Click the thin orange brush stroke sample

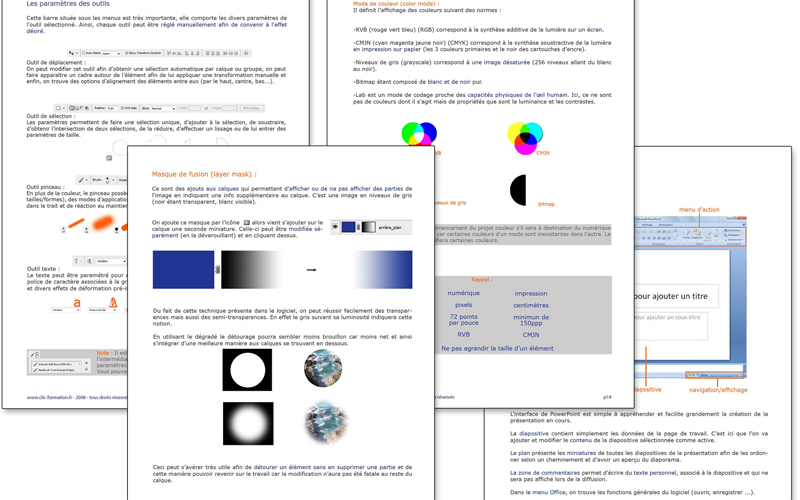pos(76,223)
